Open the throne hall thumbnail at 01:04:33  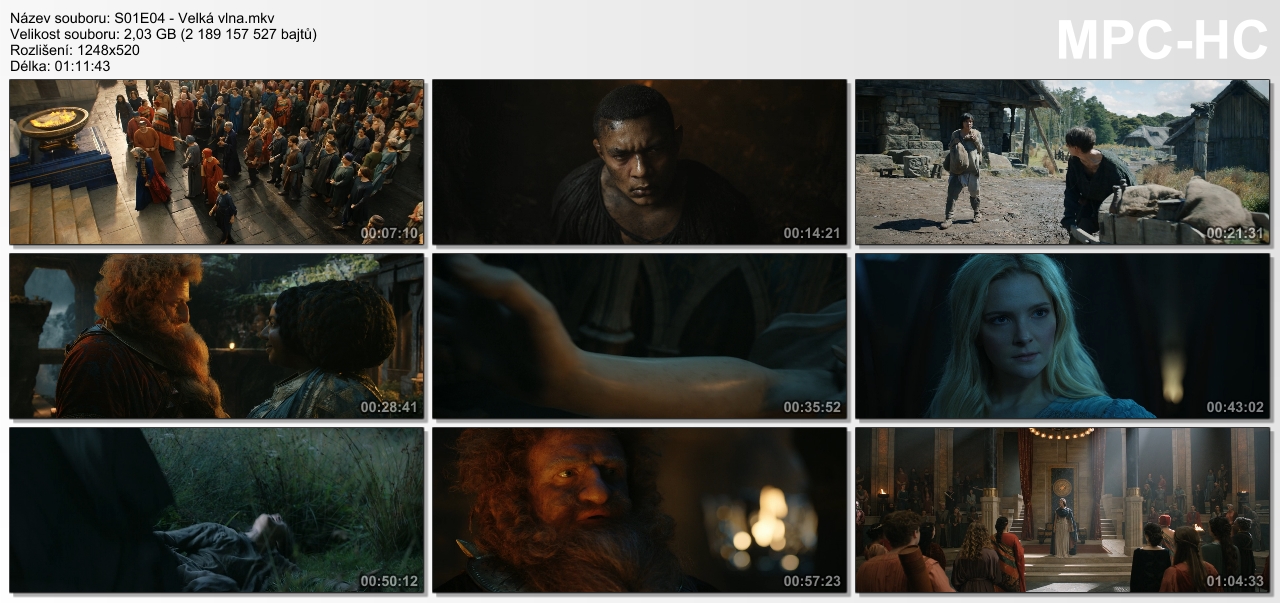tap(1062, 510)
